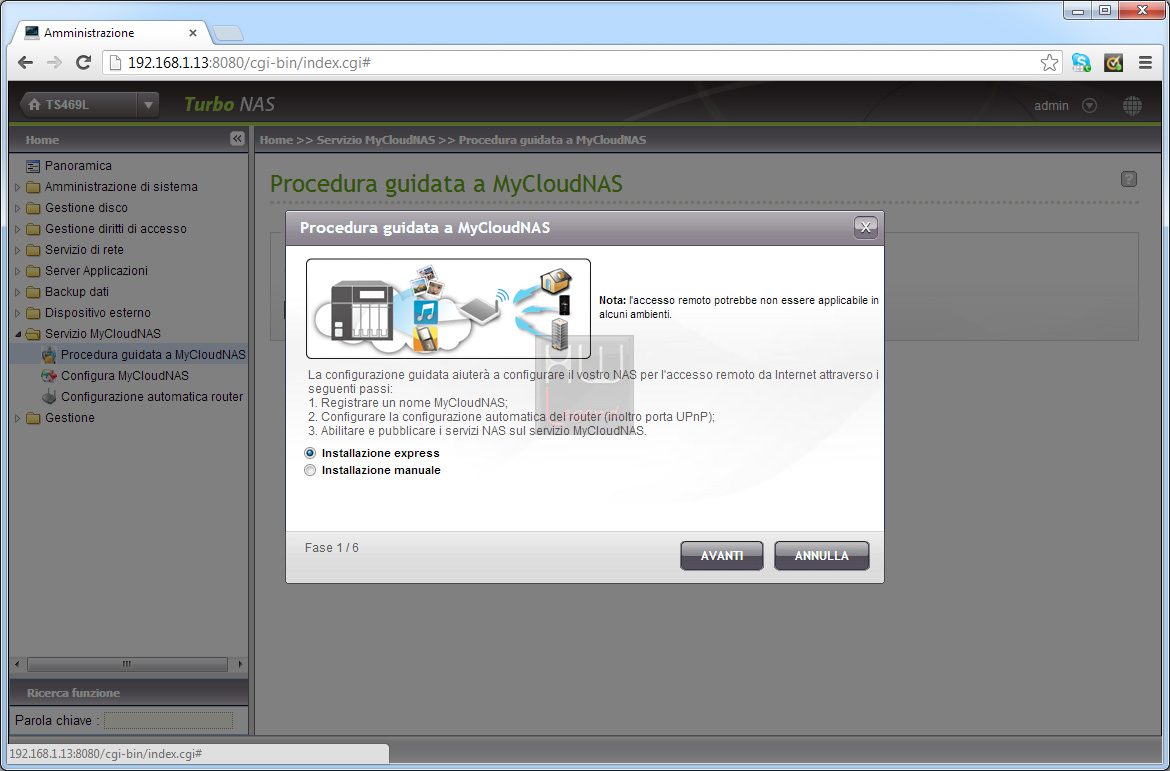Expand the Servizio di rete tree node

point(18,250)
